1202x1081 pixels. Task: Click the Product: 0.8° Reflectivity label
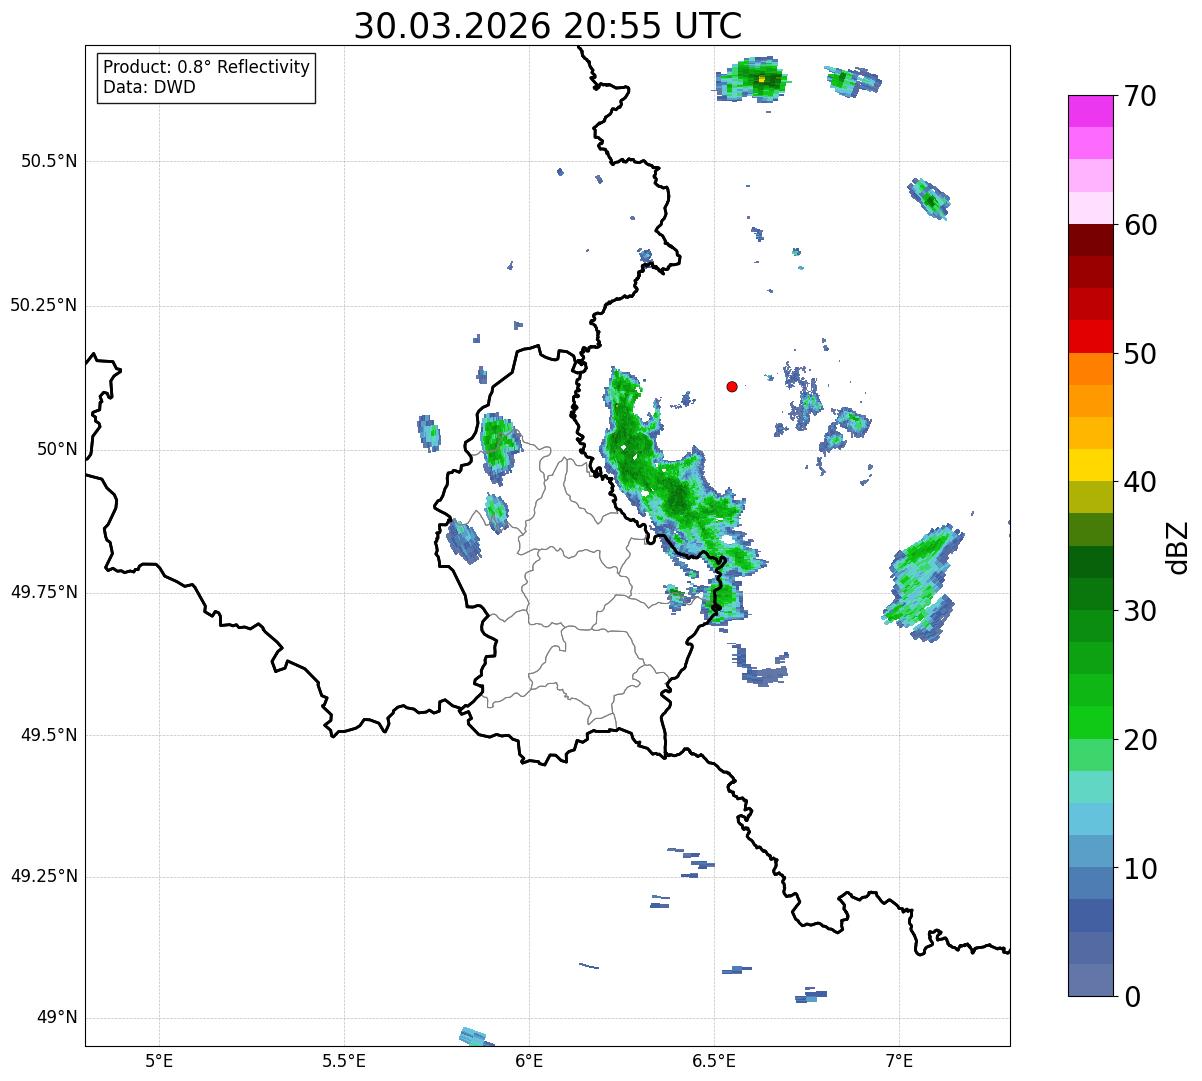207,67
